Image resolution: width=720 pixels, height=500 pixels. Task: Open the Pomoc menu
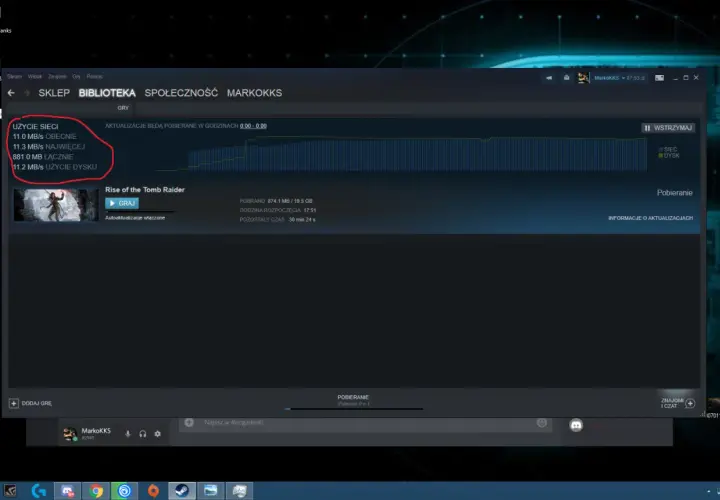point(95,77)
